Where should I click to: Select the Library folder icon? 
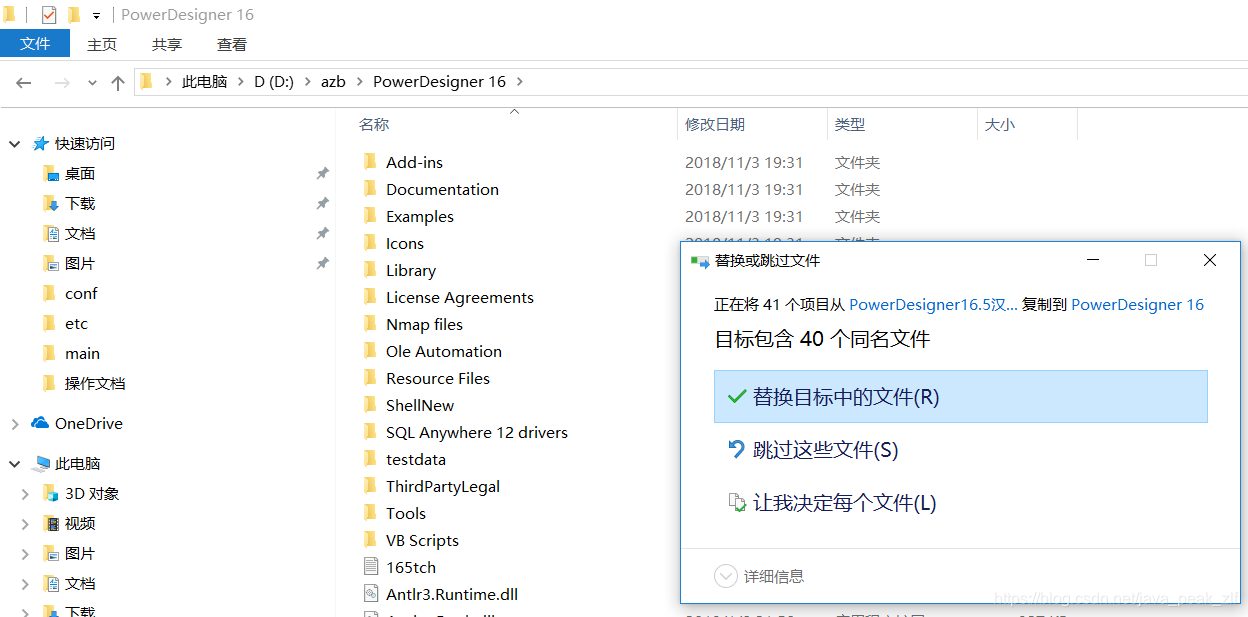tap(370, 270)
